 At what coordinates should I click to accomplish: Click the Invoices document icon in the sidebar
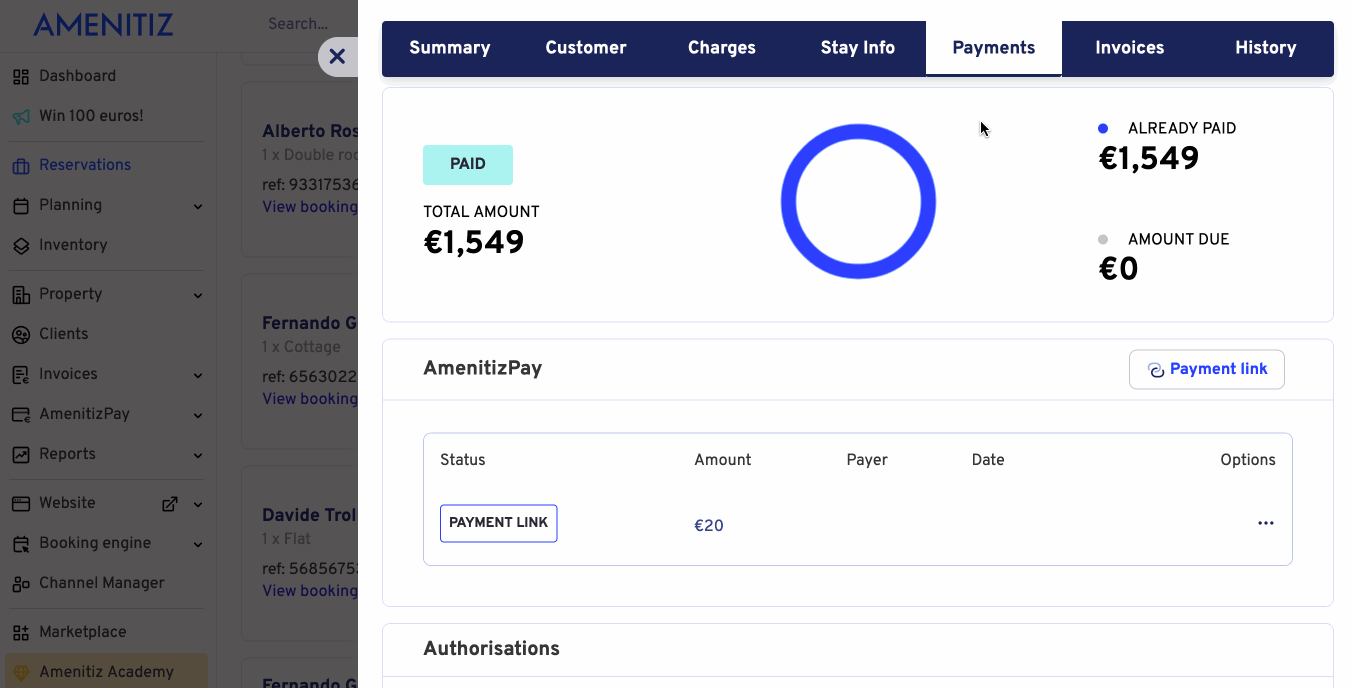click(21, 374)
